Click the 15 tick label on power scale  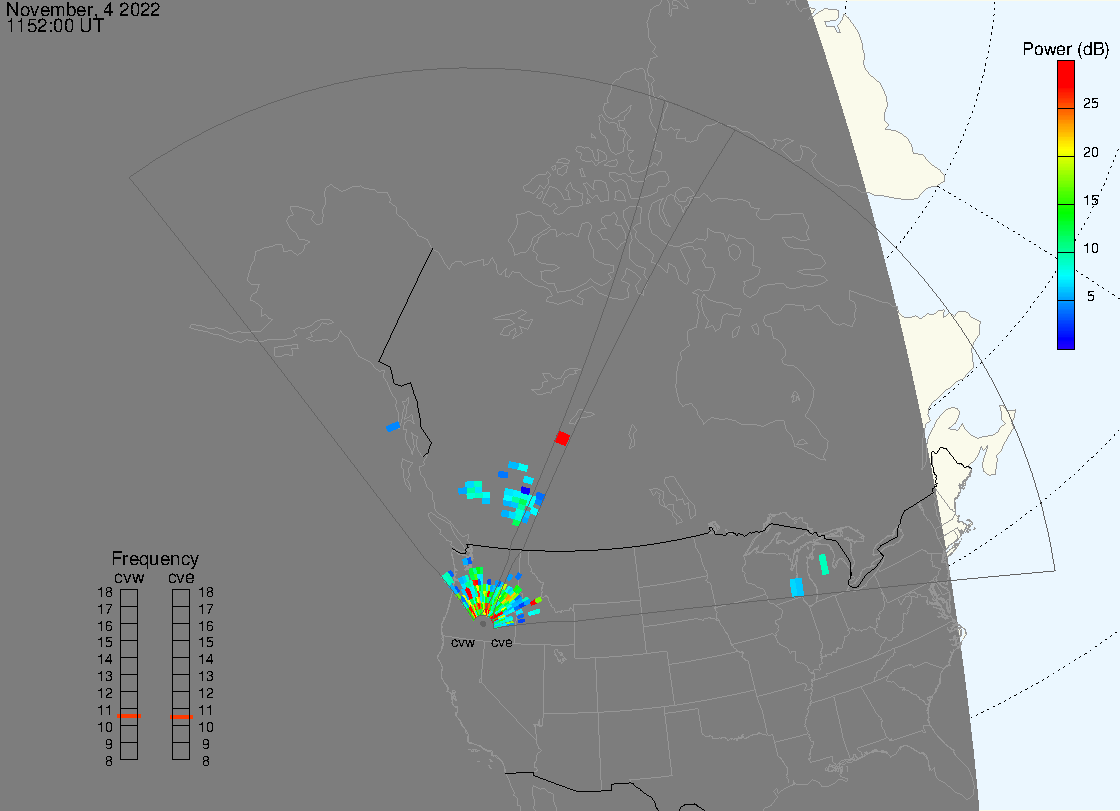pyautogui.click(x=1090, y=200)
